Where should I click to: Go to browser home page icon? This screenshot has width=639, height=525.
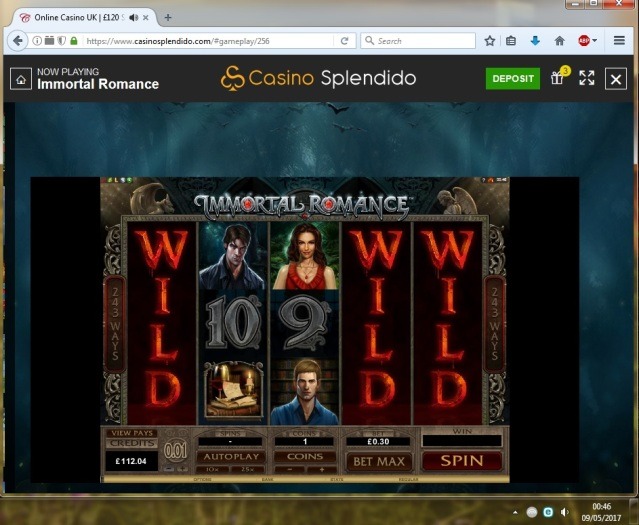[560, 41]
